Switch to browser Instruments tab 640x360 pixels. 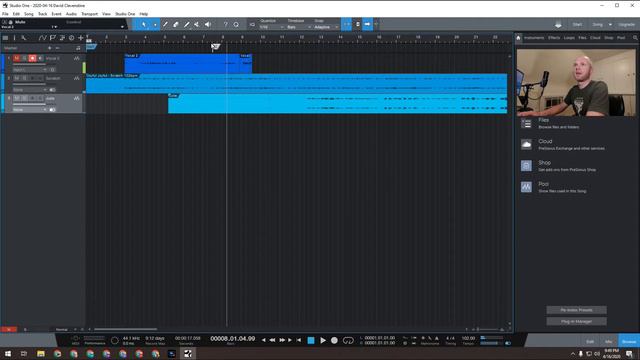[534, 38]
